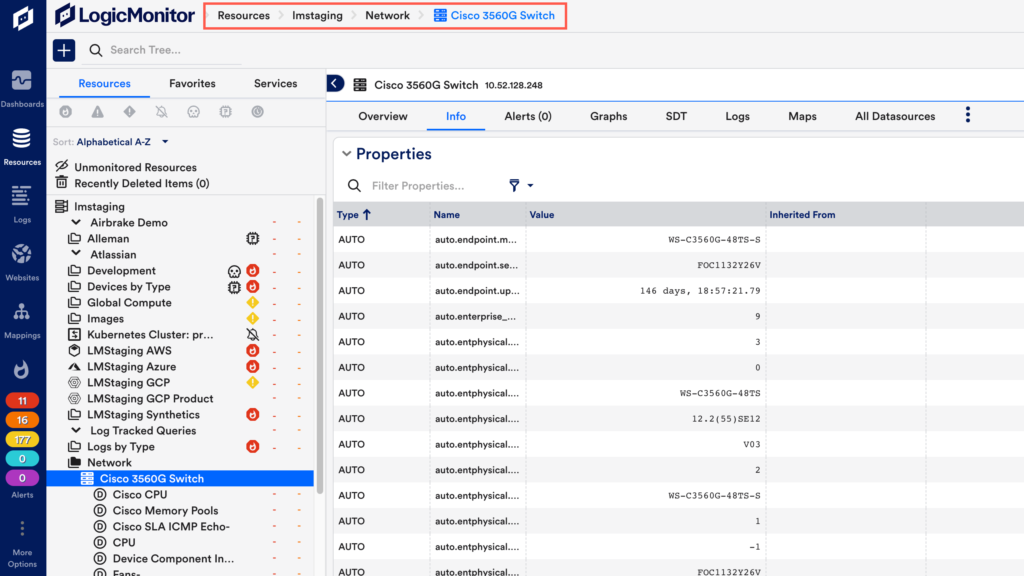Open Recently Deleted Items (0)

[x=142, y=184]
